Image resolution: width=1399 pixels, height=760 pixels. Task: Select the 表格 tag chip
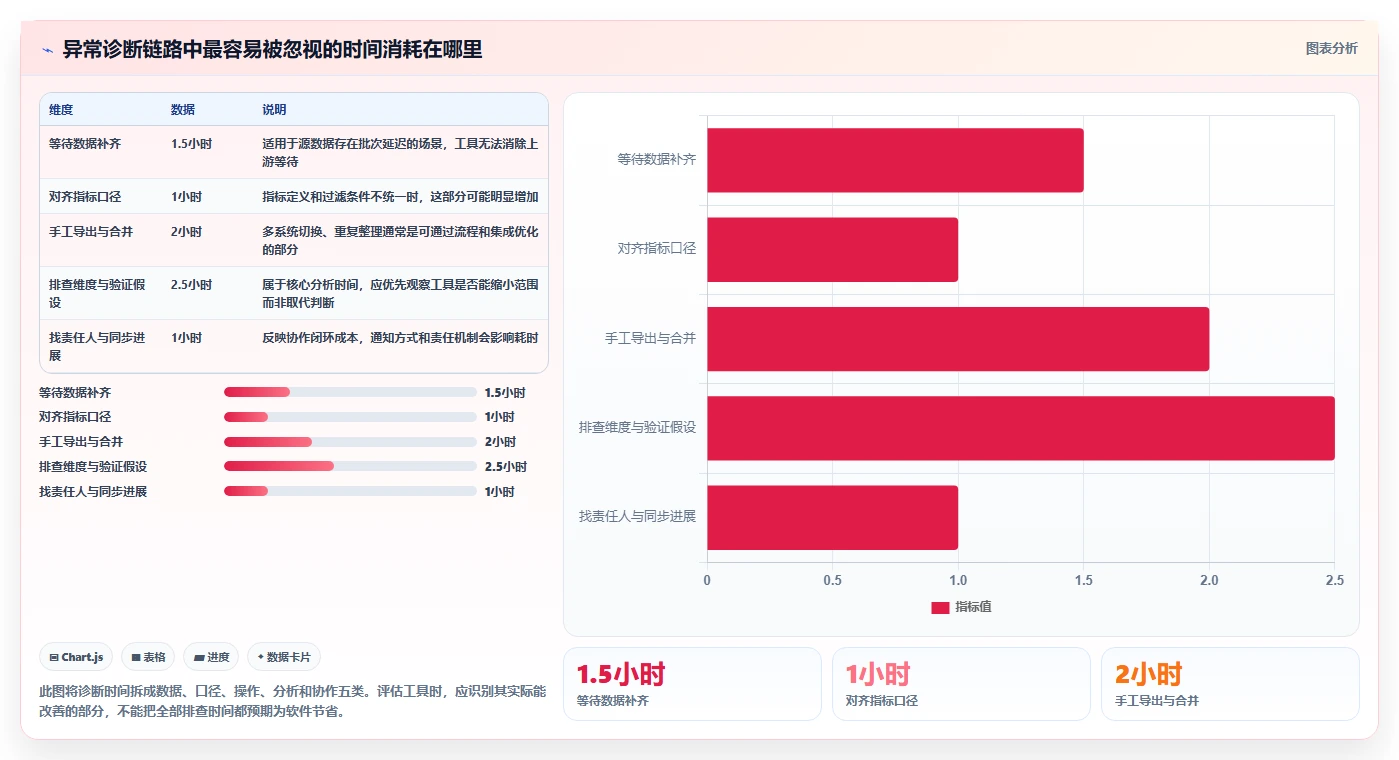[x=148, y=657]
